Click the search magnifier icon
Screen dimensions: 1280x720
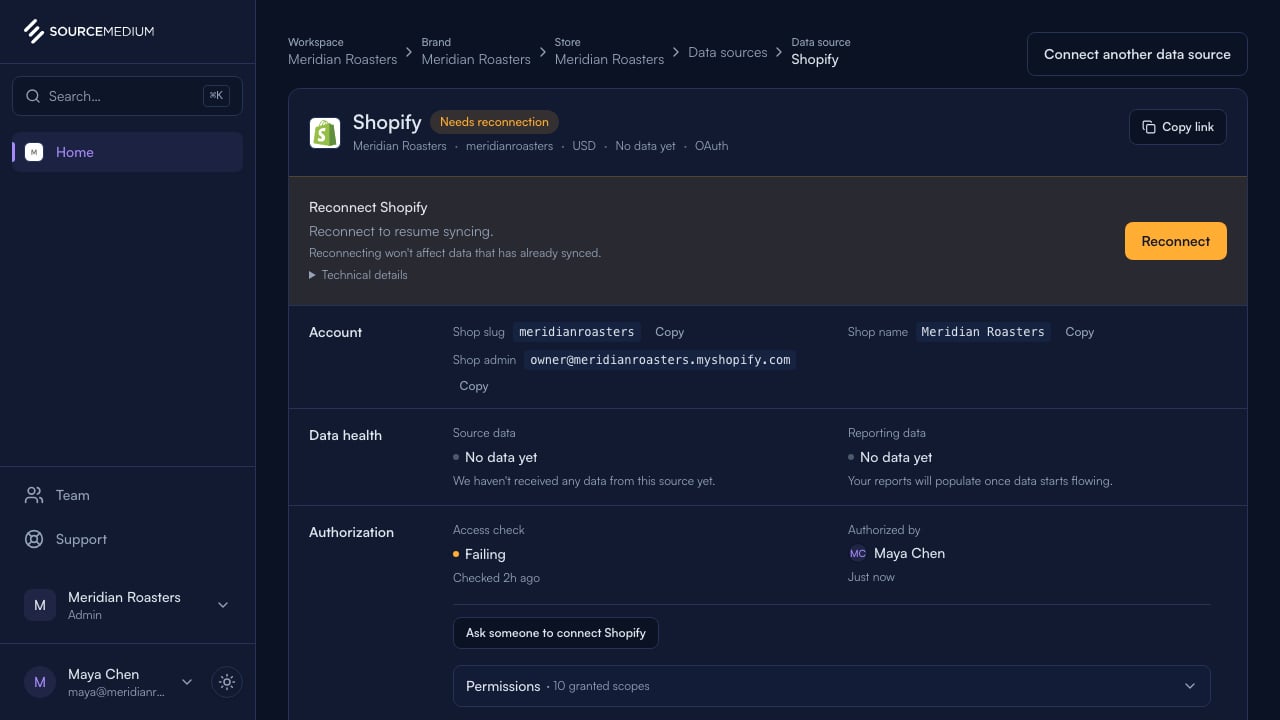(x=32, y=96)
